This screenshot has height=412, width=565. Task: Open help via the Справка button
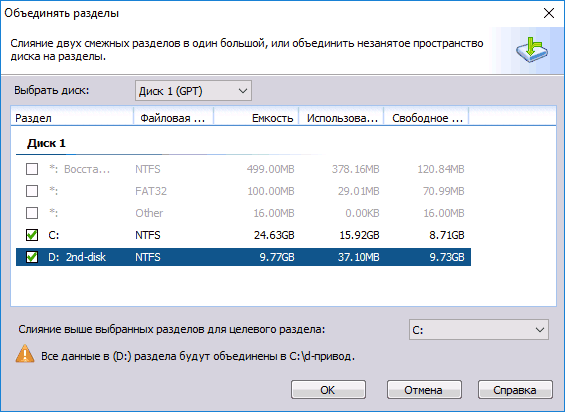(515, 390)
